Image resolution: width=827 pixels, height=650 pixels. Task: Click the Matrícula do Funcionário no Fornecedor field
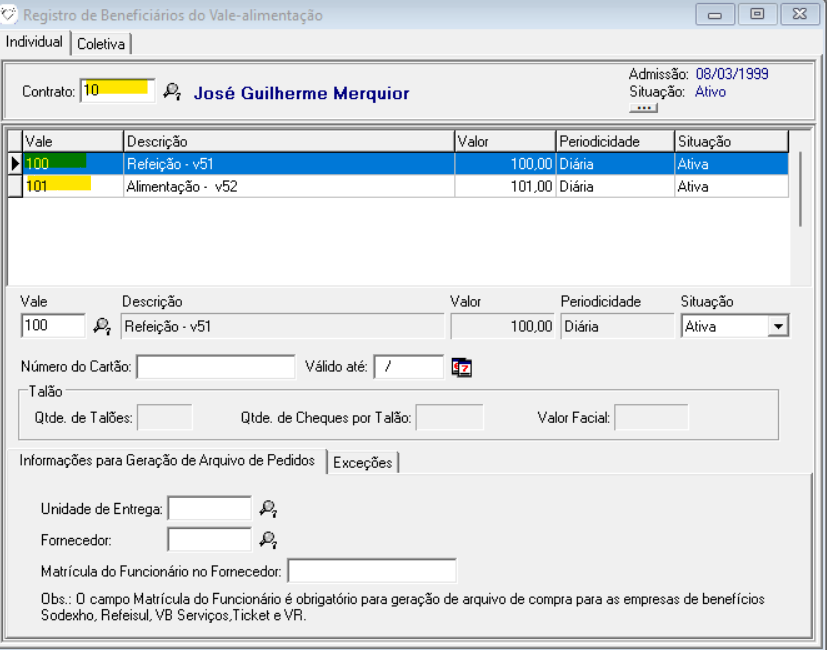click(x=371, y=571)
